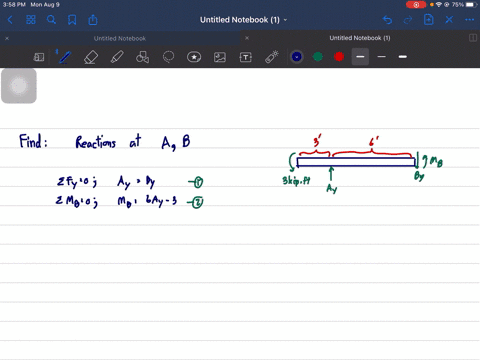Tap the handwritten 'Find:' text
The image size is (480, 360).
[33, 141]
